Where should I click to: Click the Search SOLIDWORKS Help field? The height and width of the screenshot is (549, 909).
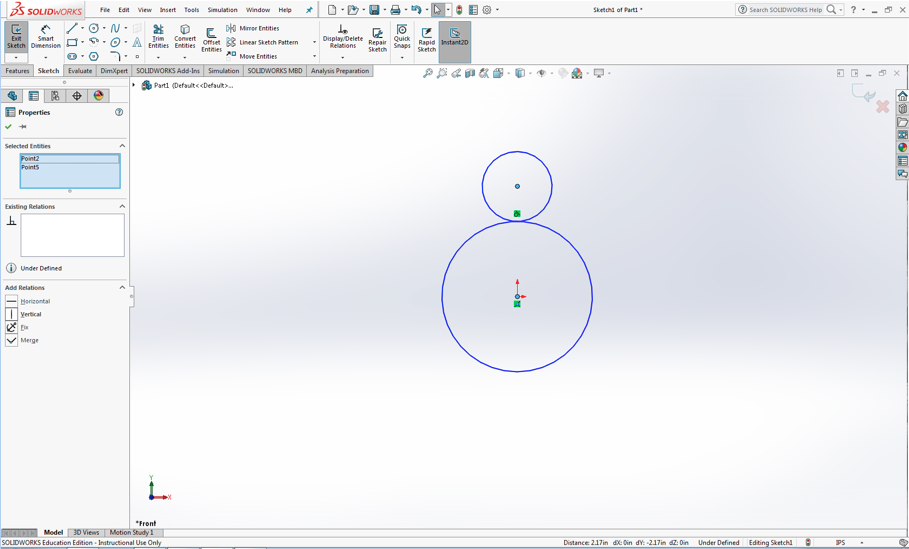tap(786, 10)
